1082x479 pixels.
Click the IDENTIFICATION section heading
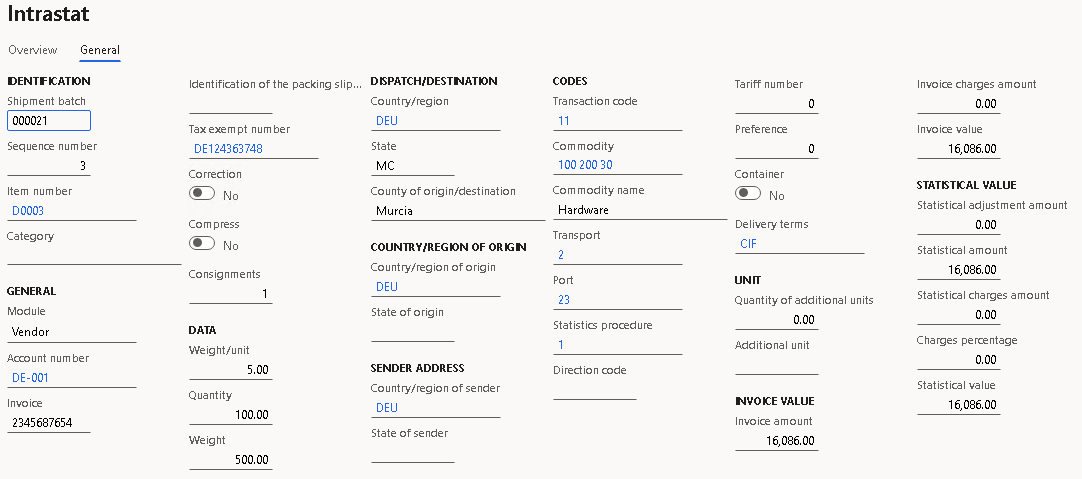48,81
